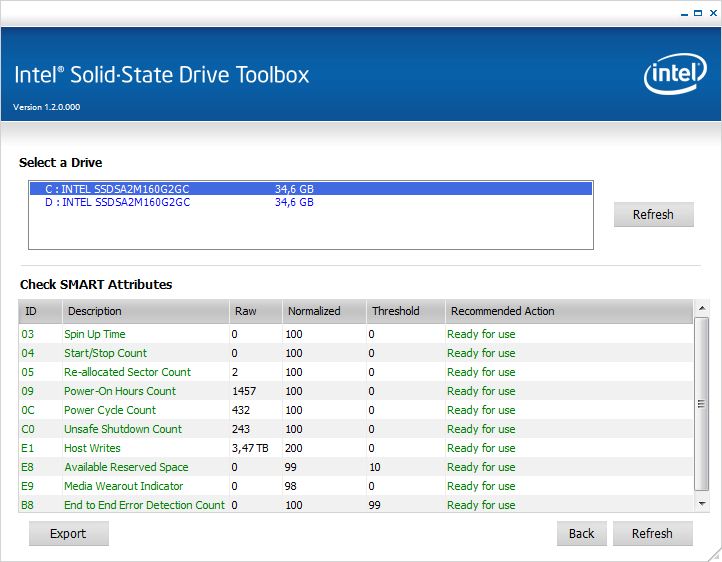722x562 pixels.
Task: Minimize the Toolbox window
Action: (x=684, y=14)
